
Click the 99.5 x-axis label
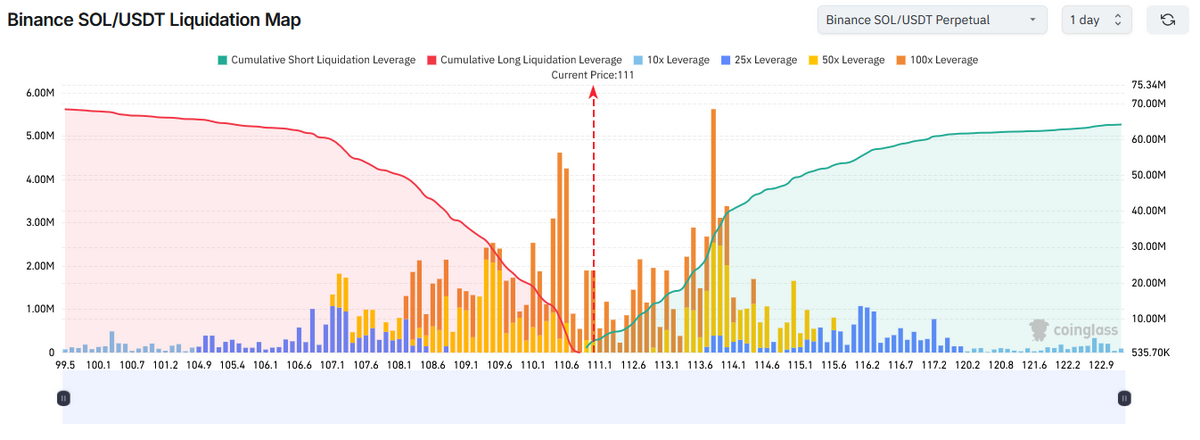66,365
